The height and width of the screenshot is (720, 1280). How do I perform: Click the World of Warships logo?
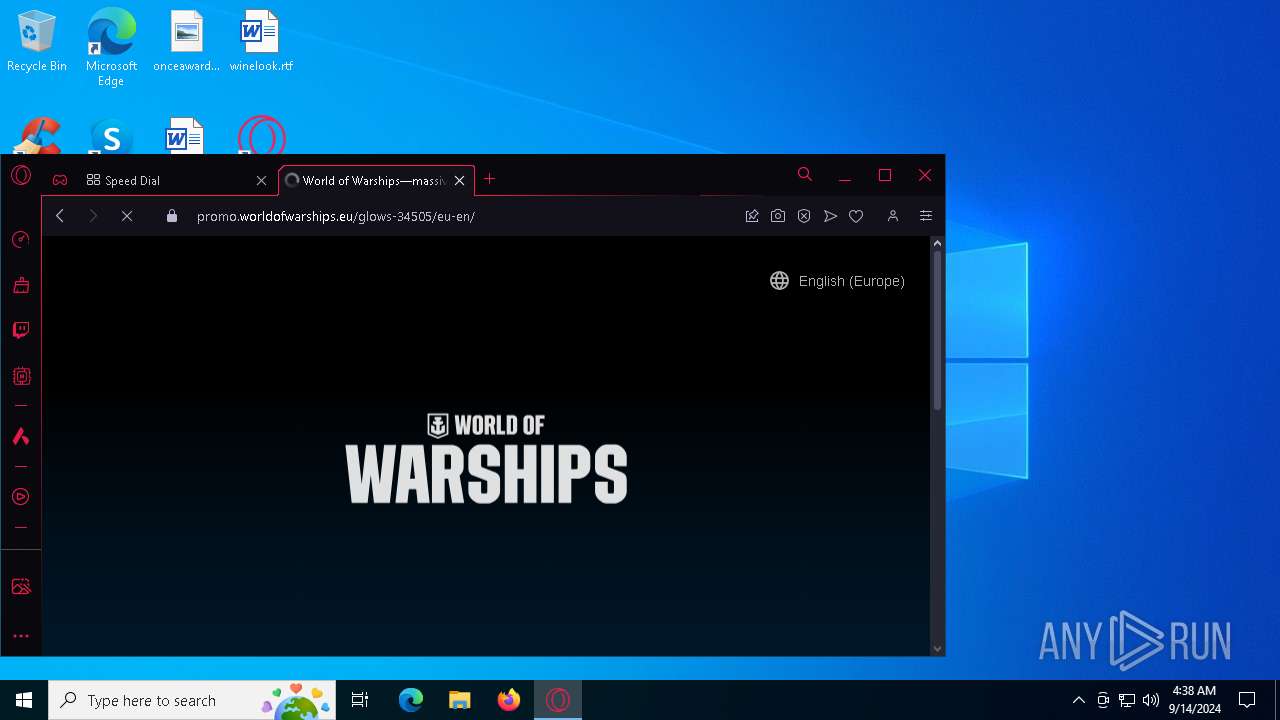click(486, 459)
